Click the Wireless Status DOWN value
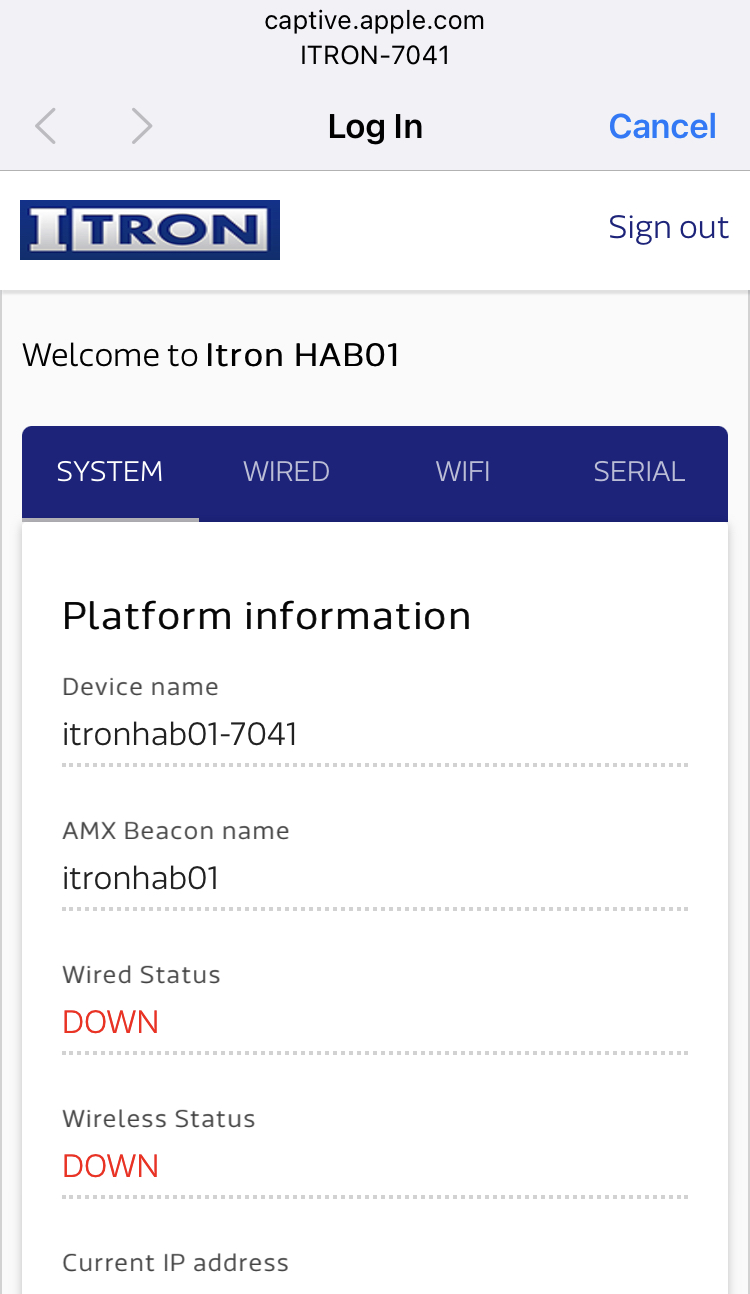 click(x=111, y=1166)
